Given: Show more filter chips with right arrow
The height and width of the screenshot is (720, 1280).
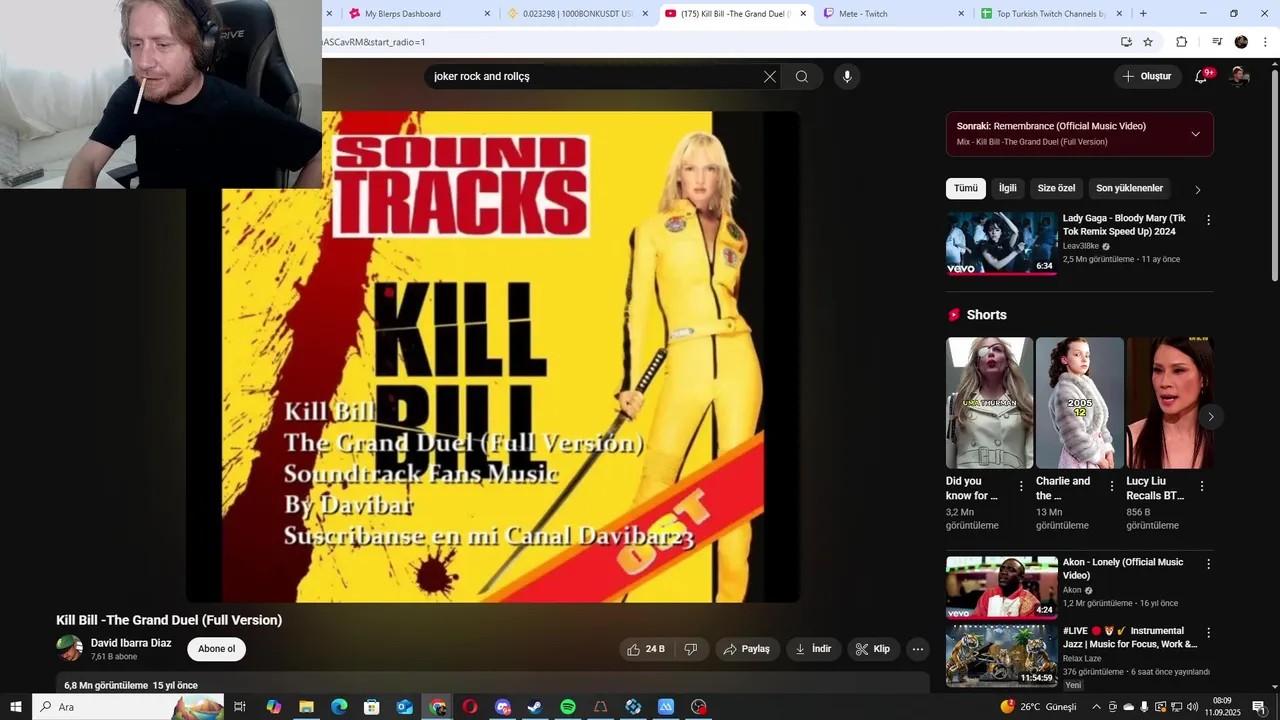Looking at the screenshot, I should pyautogui.click(x=1197, y=189).
